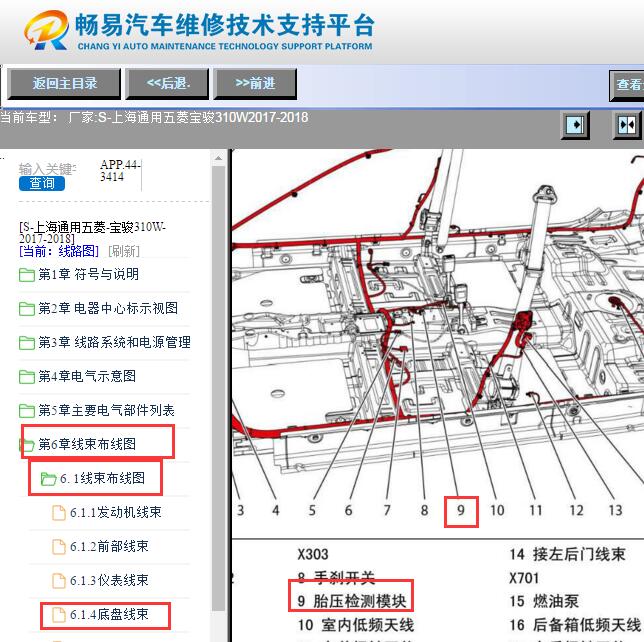Click [S-上海通用五菱-宝骏310W-2017-2018] heading
The height and width of the screenshot is (642, 644).
(x=92, y=232)
